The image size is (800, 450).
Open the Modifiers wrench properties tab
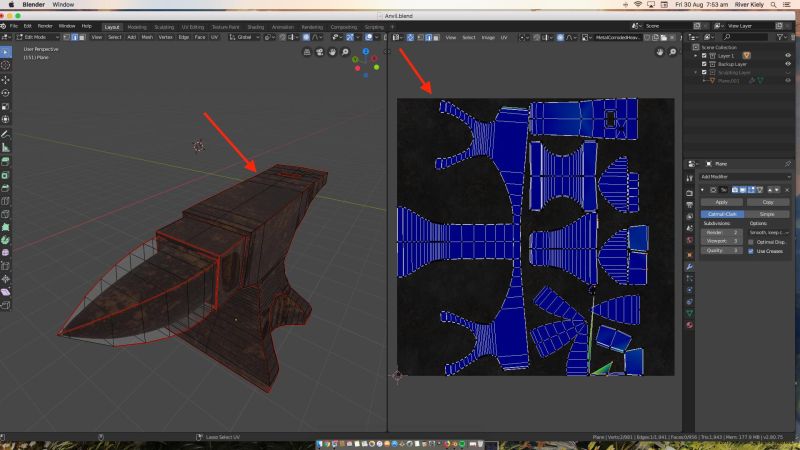(690, 267)
